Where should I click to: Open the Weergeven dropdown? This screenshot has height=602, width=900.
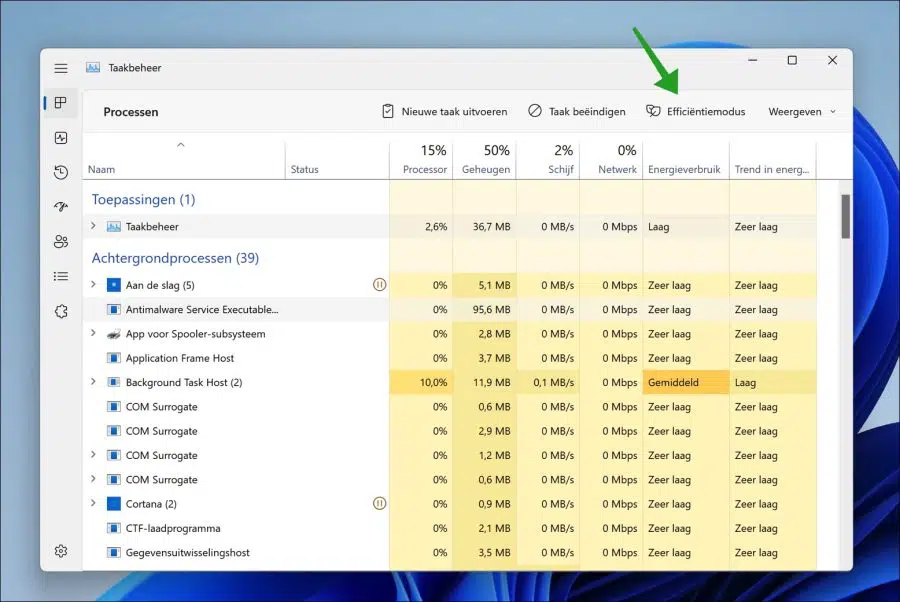point(802,111)
